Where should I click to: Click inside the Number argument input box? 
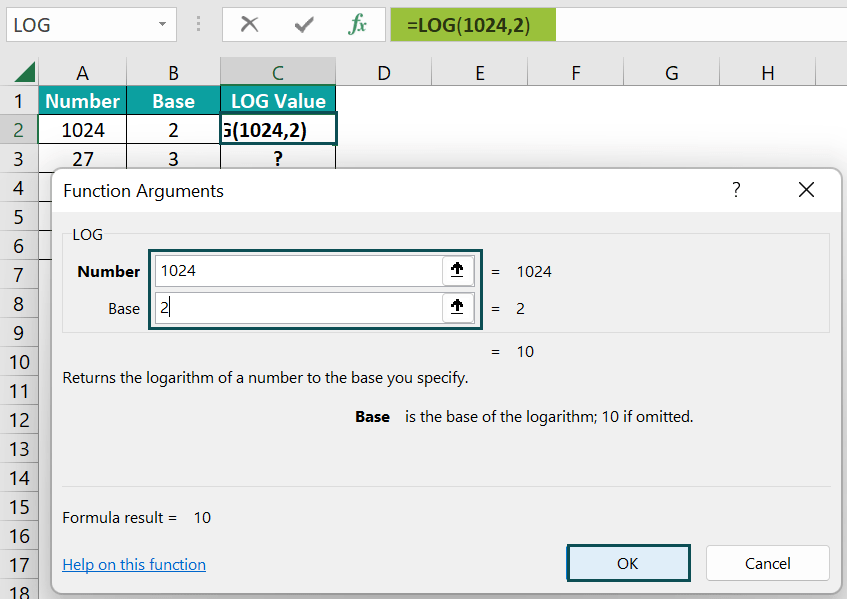300,271
